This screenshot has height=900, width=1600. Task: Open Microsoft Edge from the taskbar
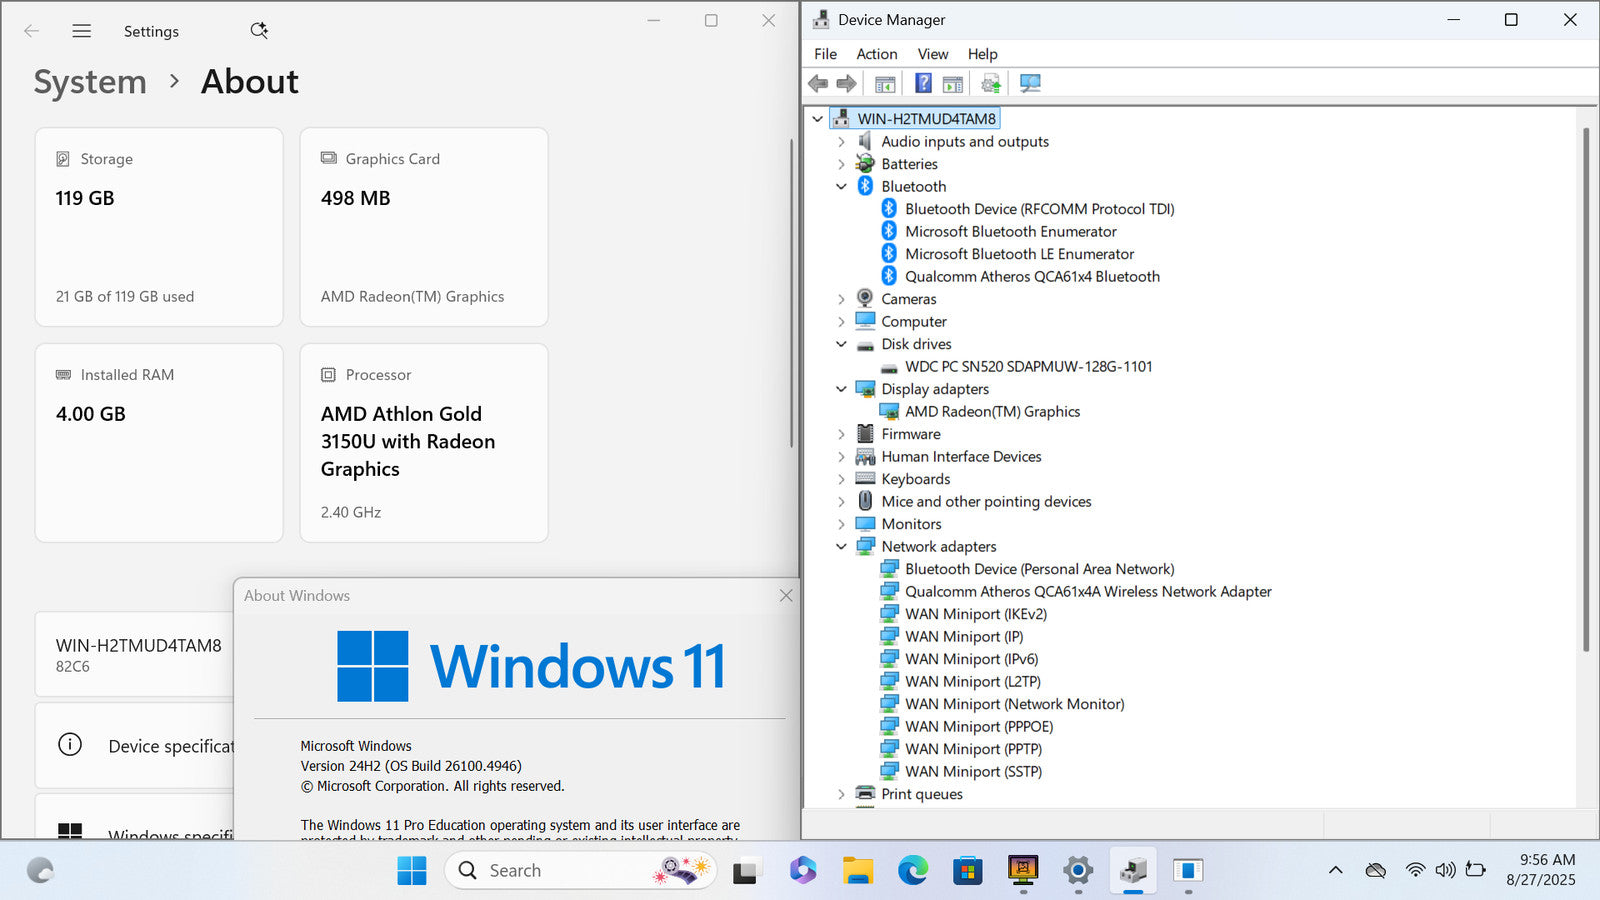[912, 871]
